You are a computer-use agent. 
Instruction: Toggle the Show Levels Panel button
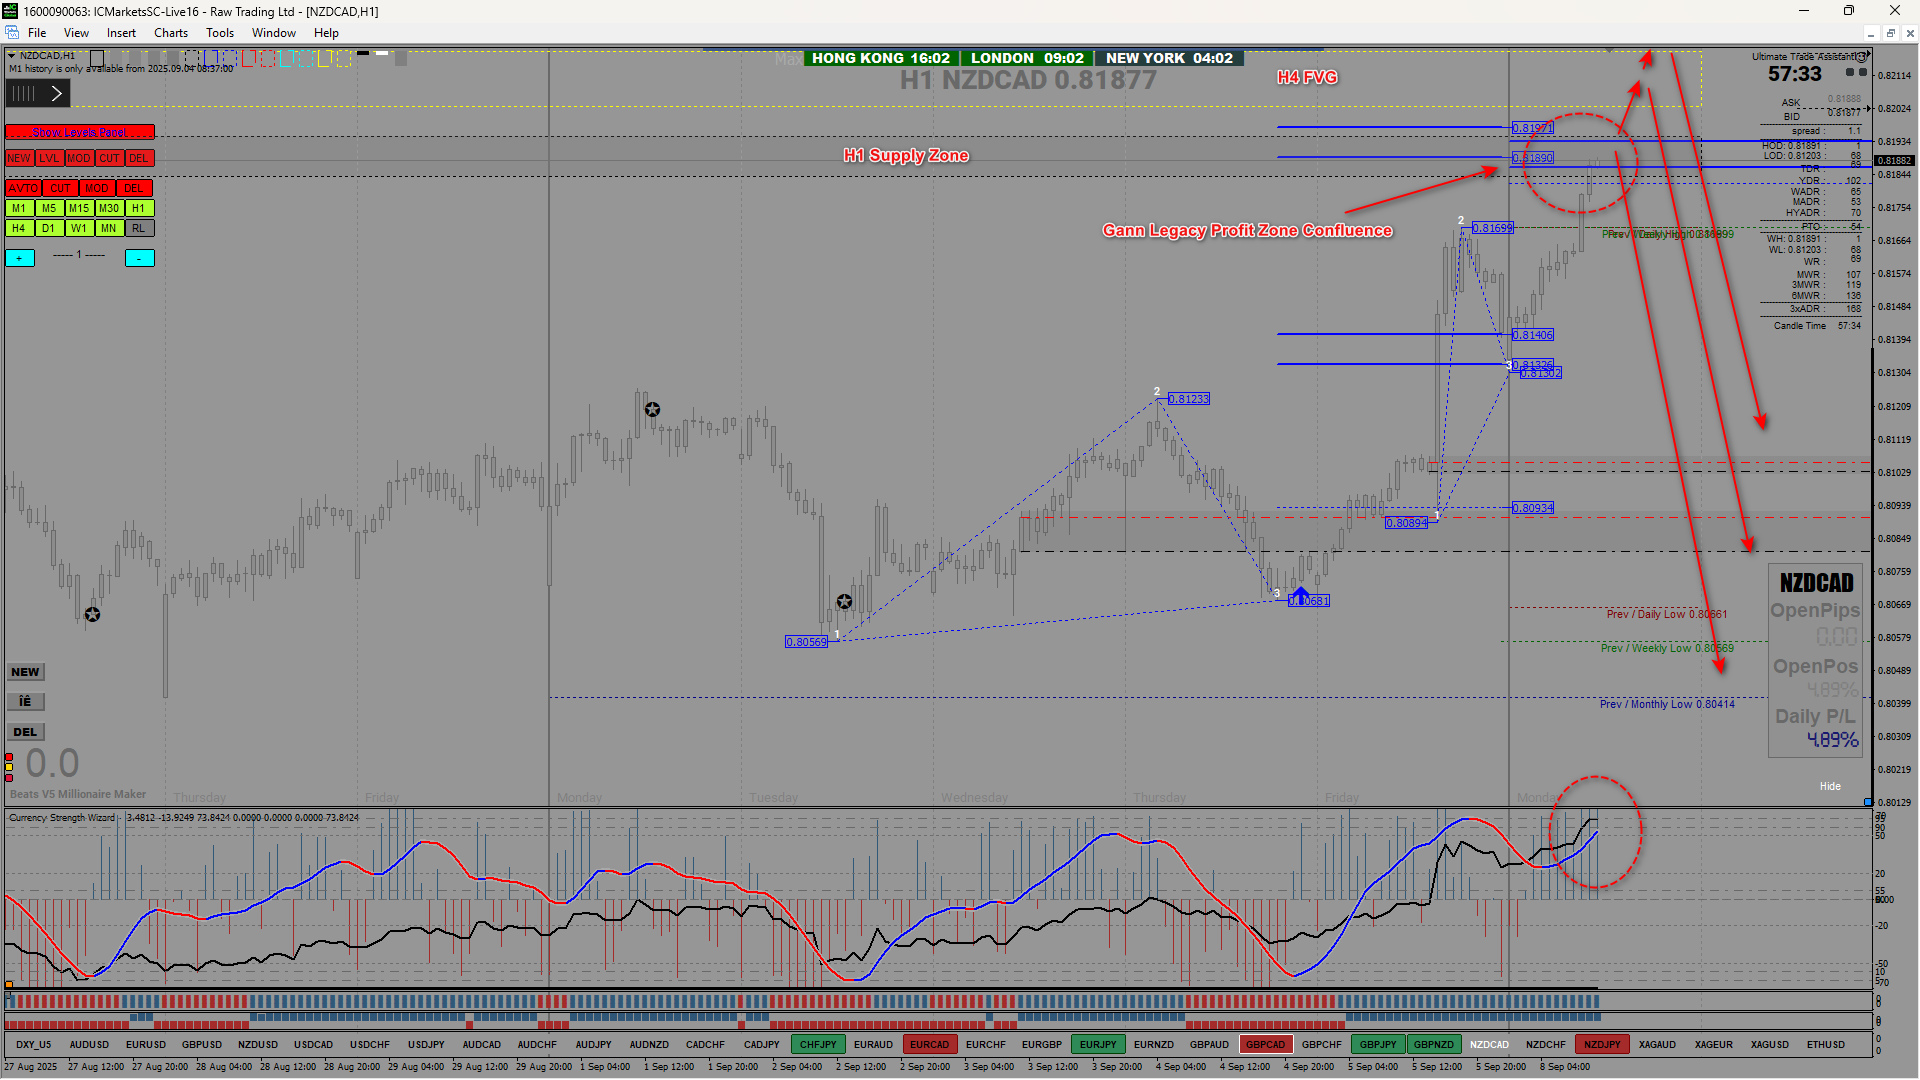point(80,132)
